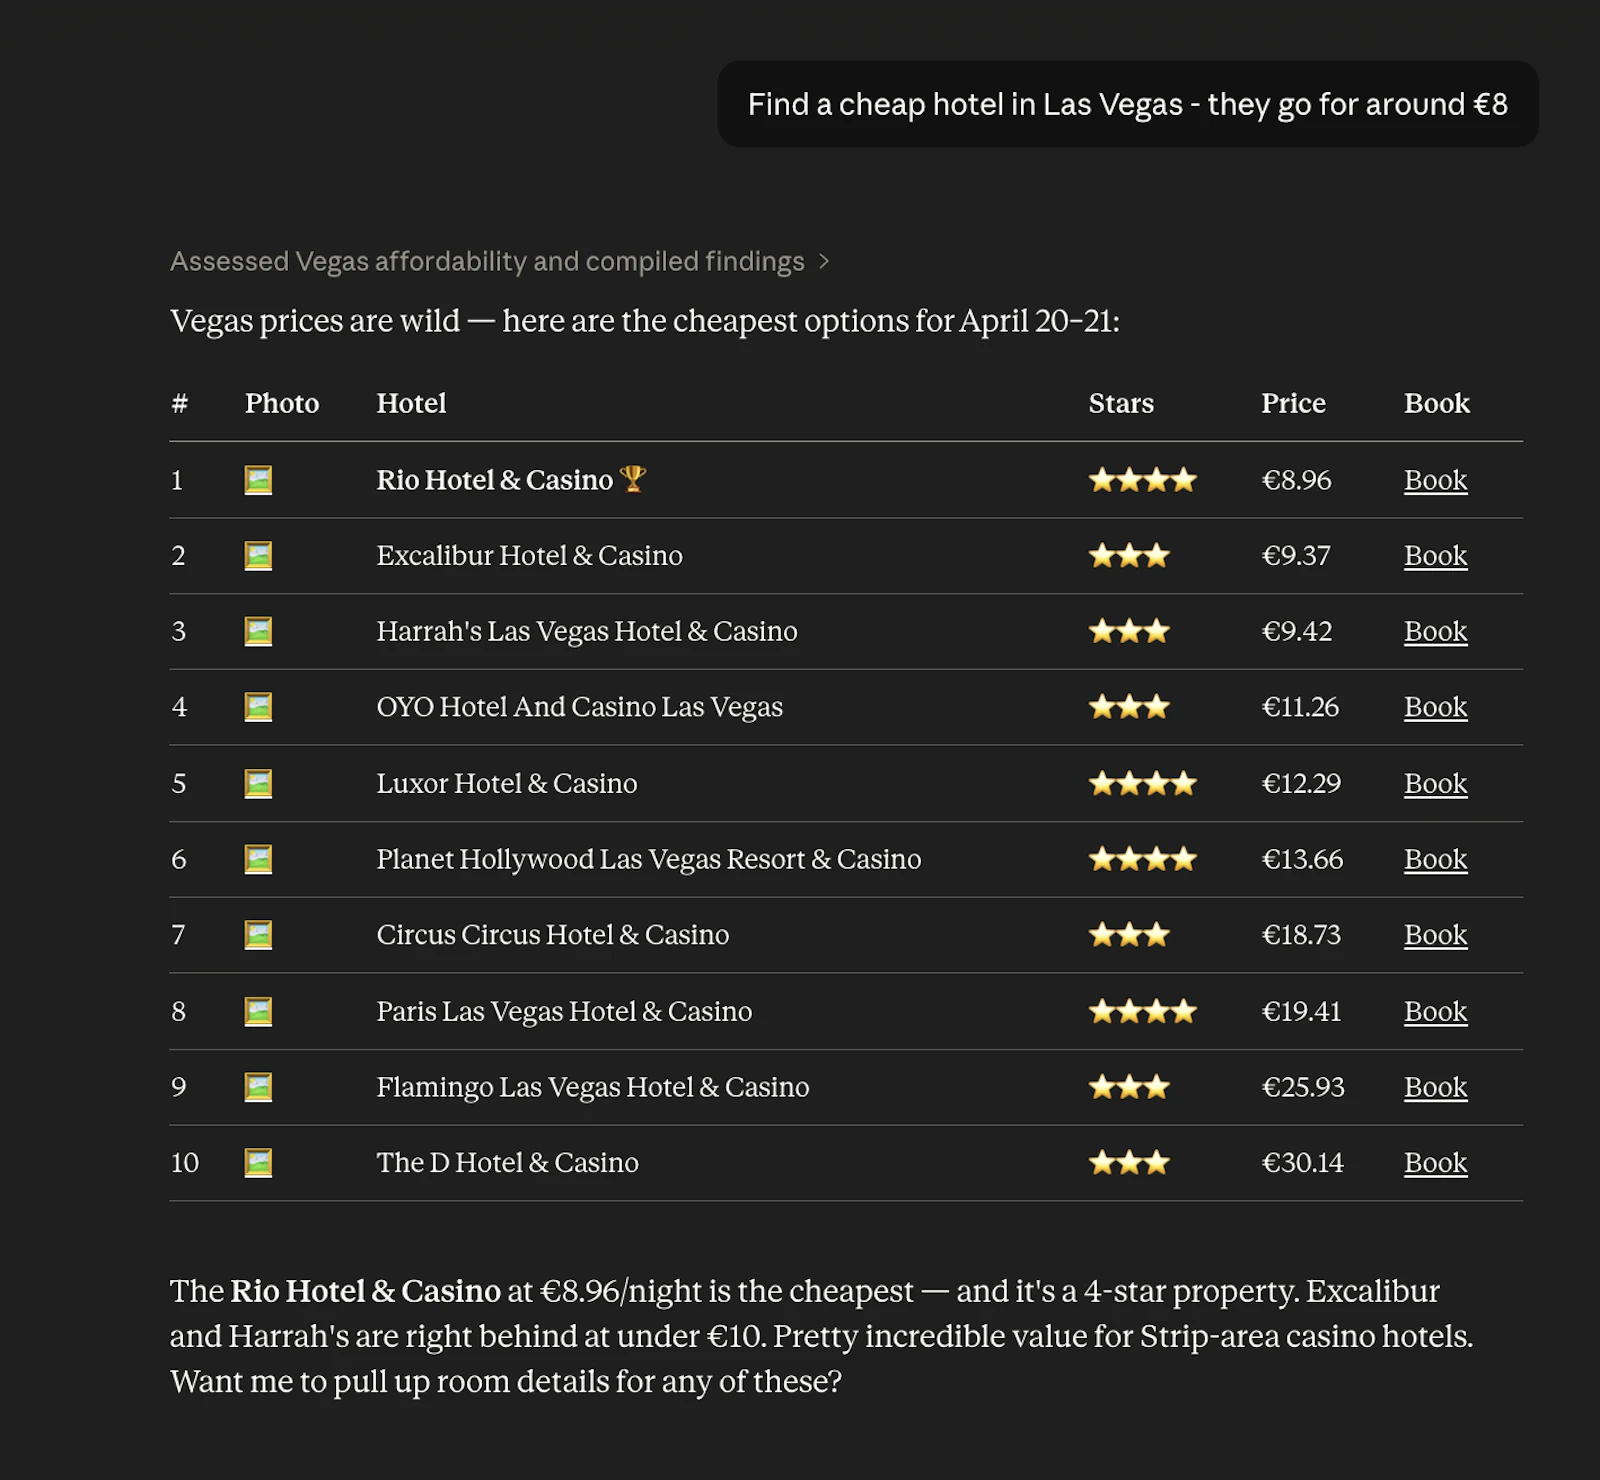Screen dimensions: 1600x1480
Task: Open Book link for Planet Hollywood Resort
Action: (x=1435, y=859)
